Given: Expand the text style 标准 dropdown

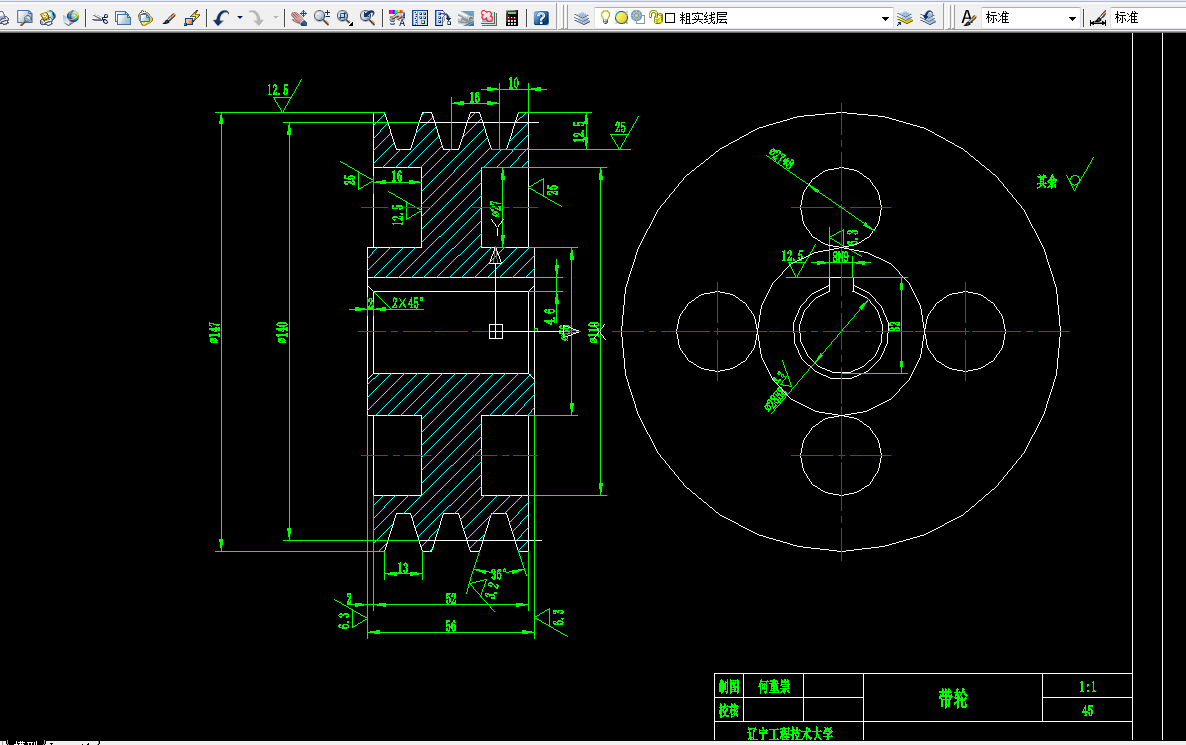Looking at the screenshot, I should [x=1072, y=18].
